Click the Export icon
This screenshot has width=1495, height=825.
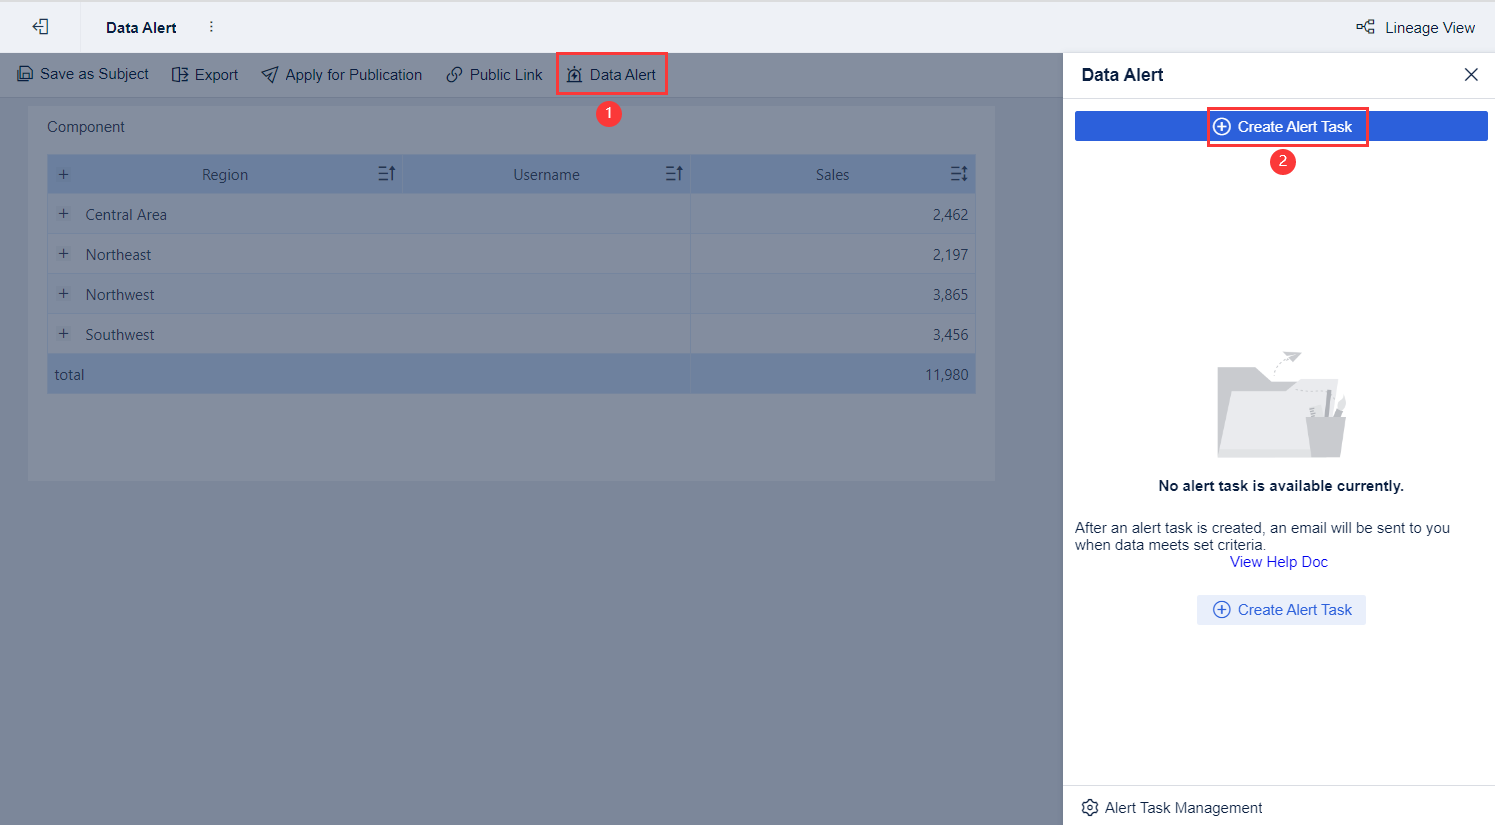[x=204, y=74]
